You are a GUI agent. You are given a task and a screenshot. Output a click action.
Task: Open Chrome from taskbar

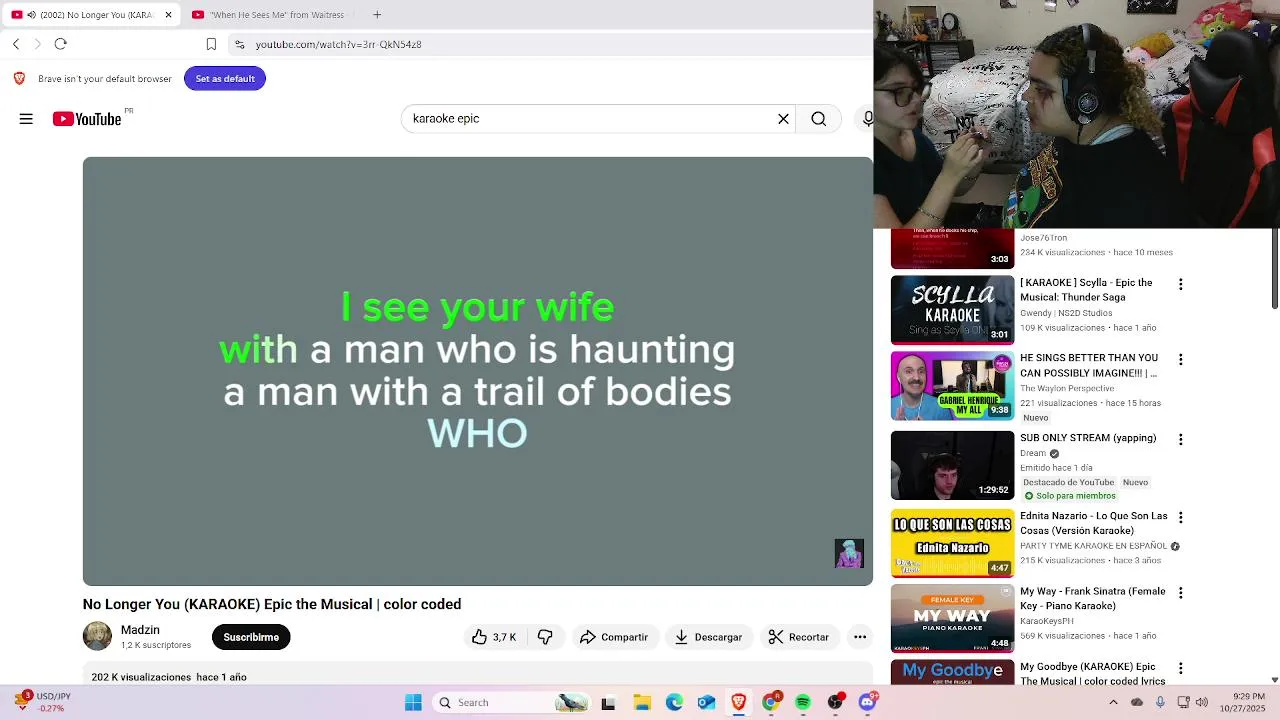click(770, 703)
